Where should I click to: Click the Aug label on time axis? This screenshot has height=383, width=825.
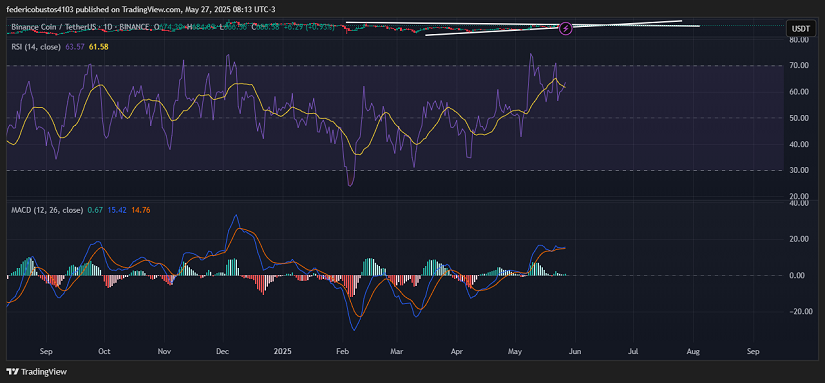(x=693, y=351)
